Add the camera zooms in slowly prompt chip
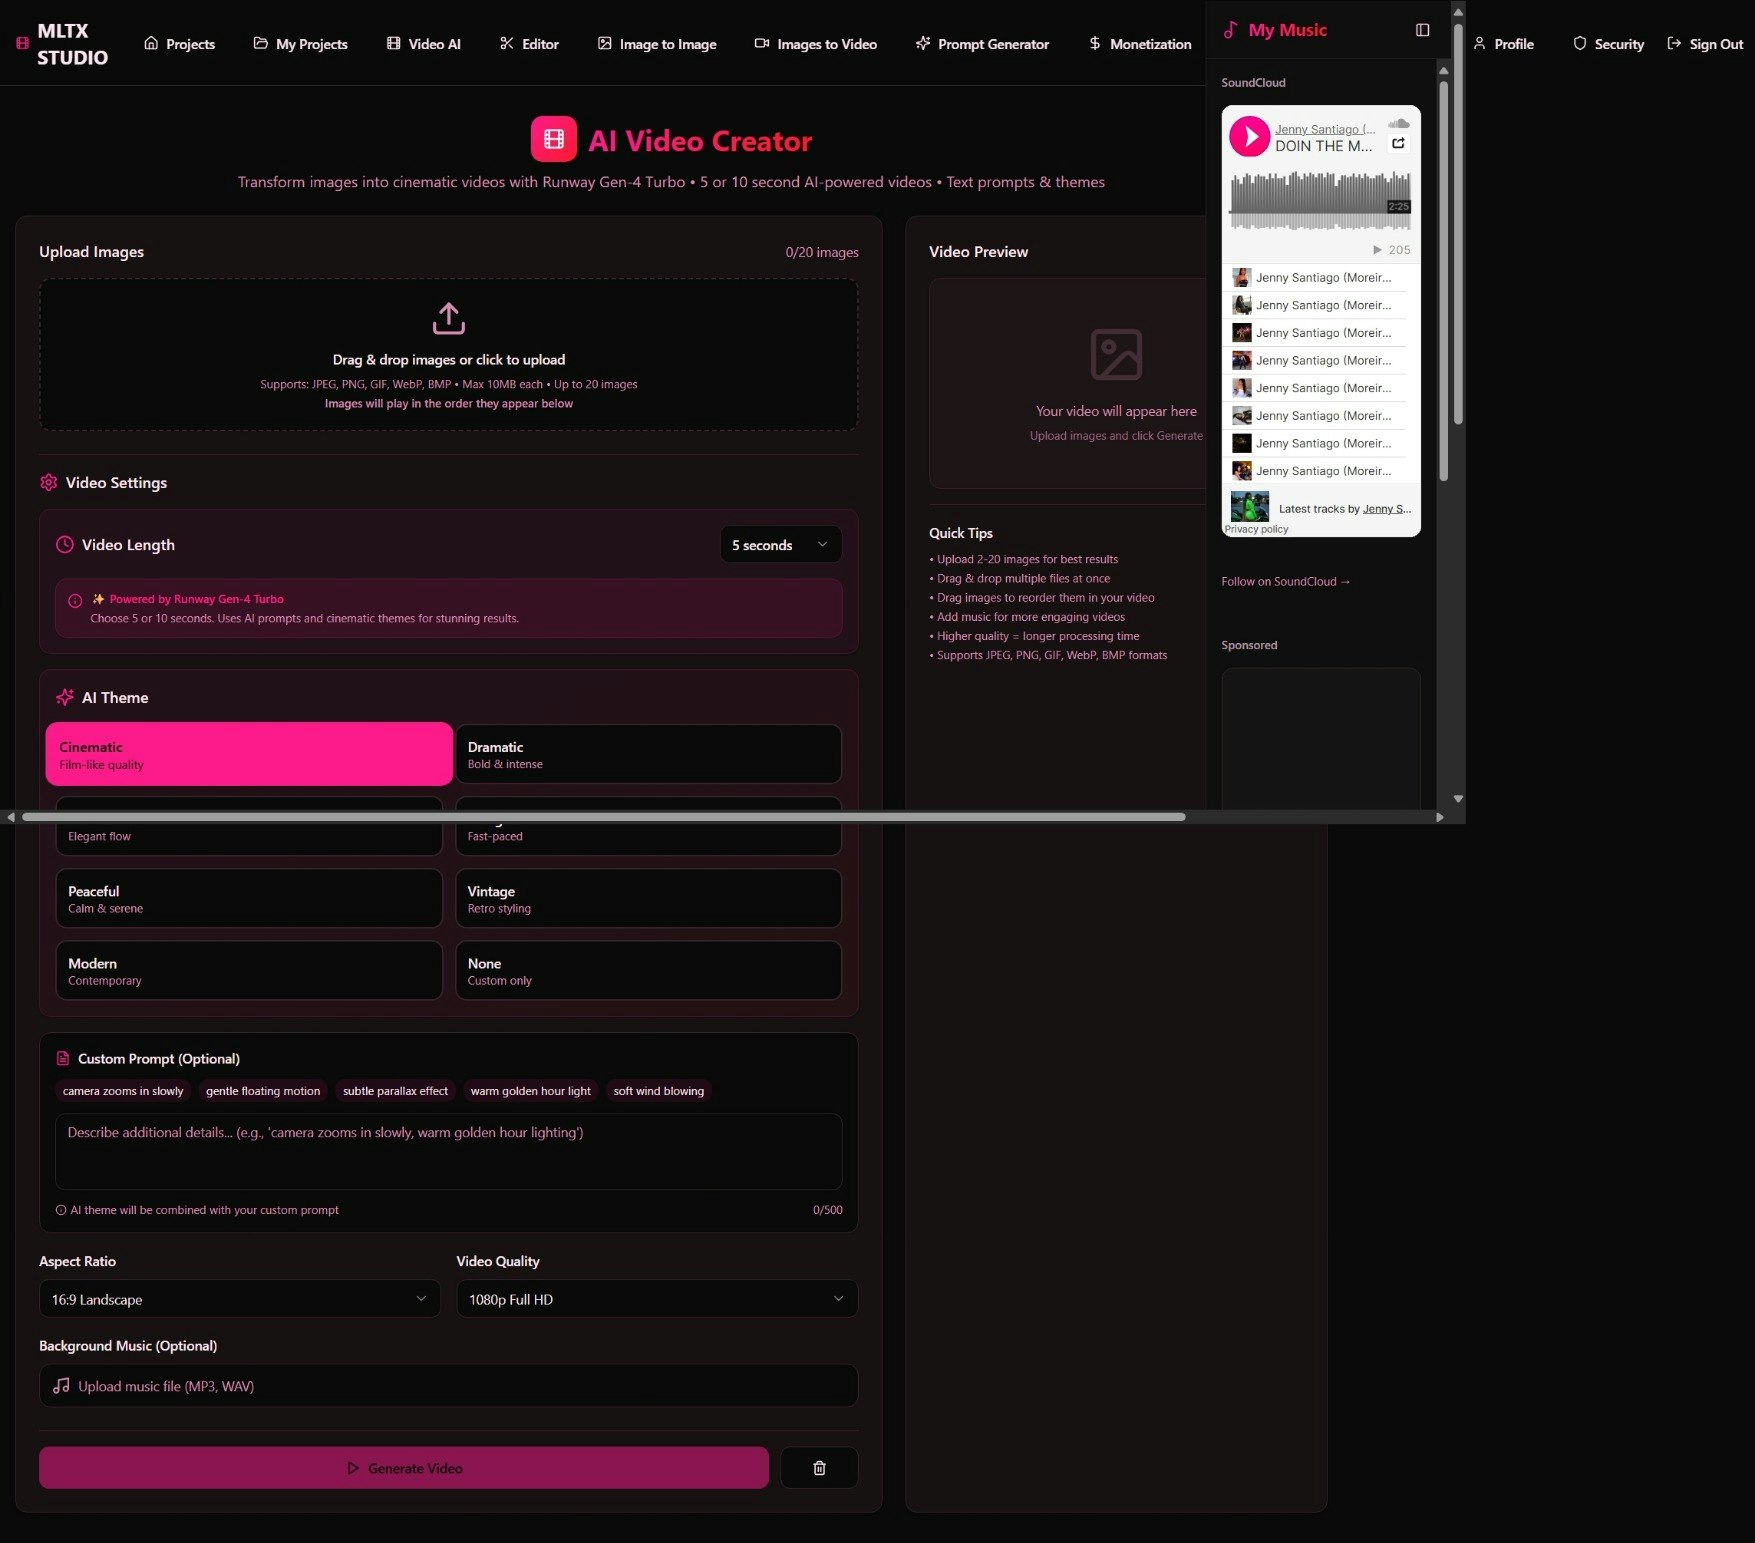This screenshot has width=1755, height=1543. 123,1091
